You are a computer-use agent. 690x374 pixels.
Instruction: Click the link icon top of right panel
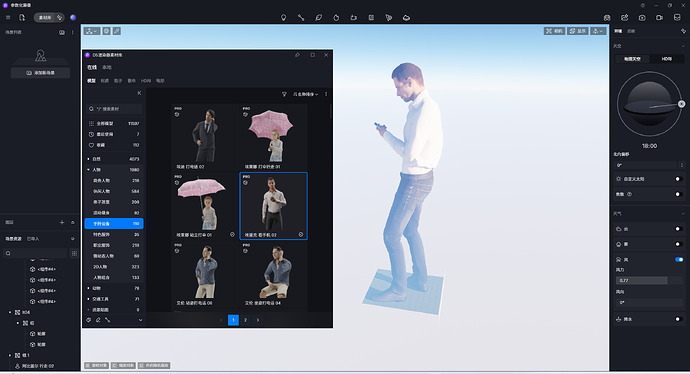click(x=683, y=31)
